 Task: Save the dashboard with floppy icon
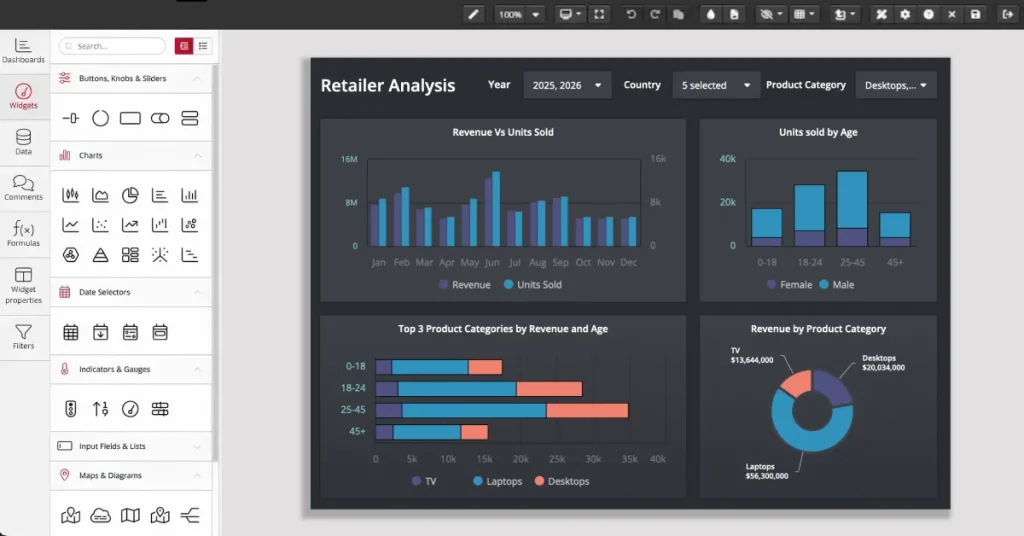(976, 14)
